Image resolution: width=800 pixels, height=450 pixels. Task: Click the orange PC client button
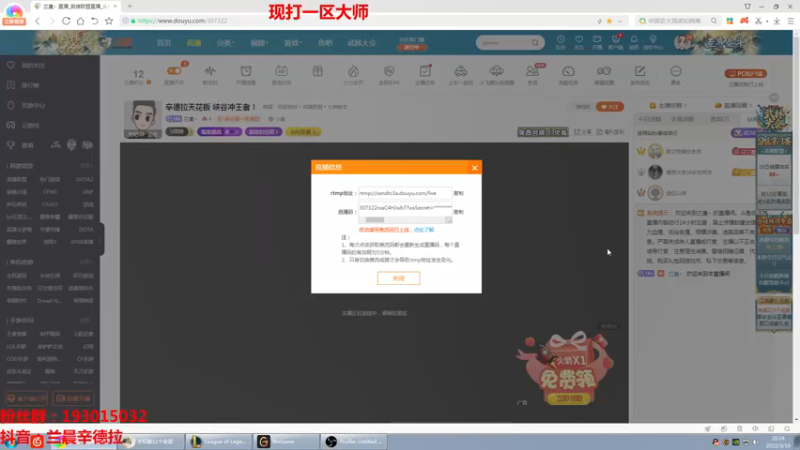pyautogui.click(x=745, y=73)
